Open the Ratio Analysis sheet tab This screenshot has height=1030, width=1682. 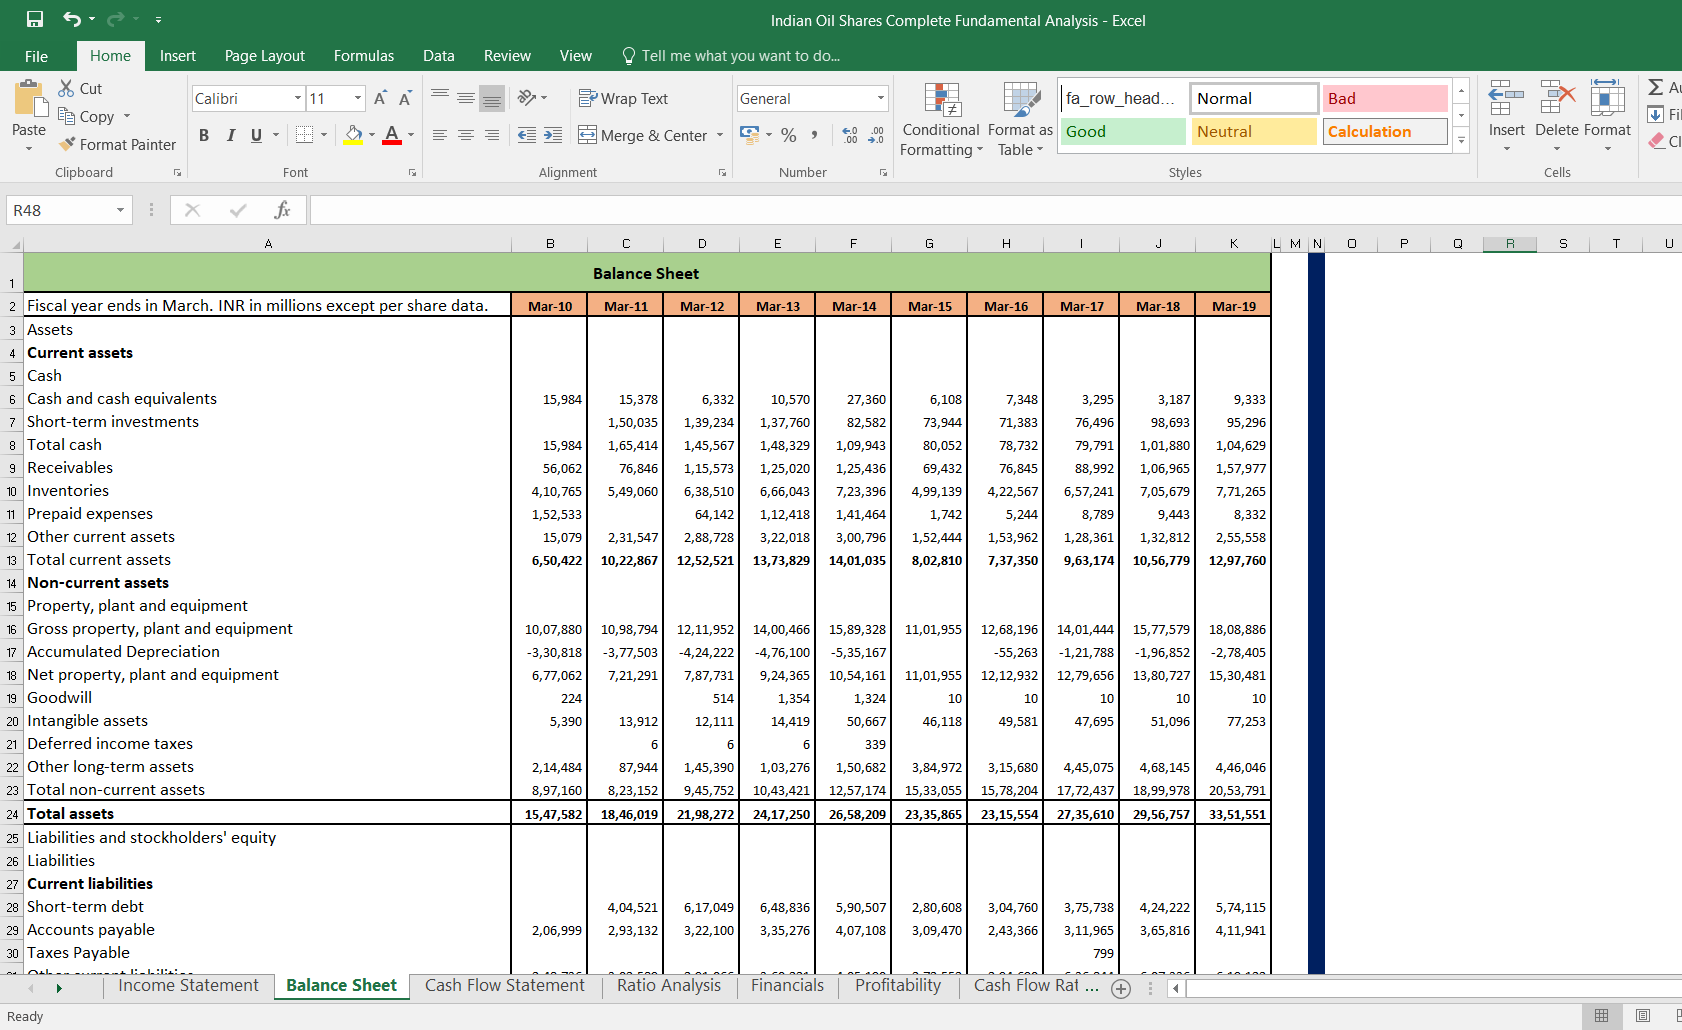(669, 986)
